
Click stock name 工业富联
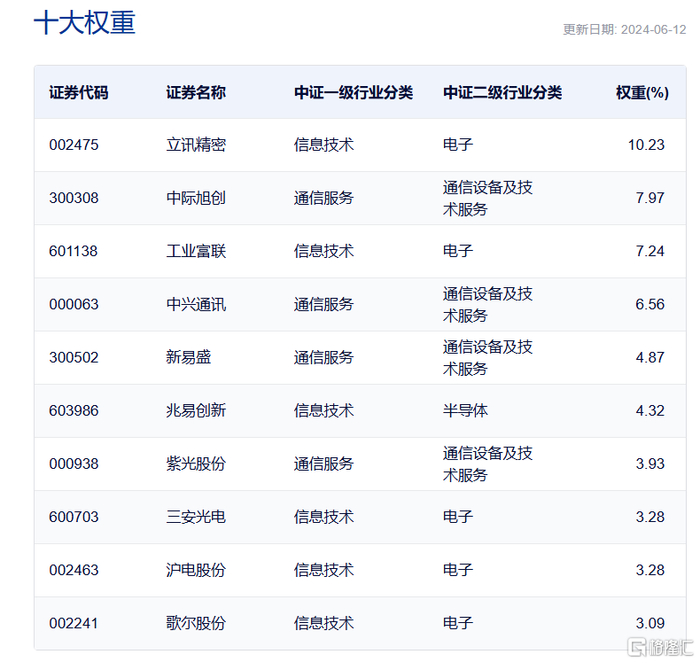coord(196,251)
